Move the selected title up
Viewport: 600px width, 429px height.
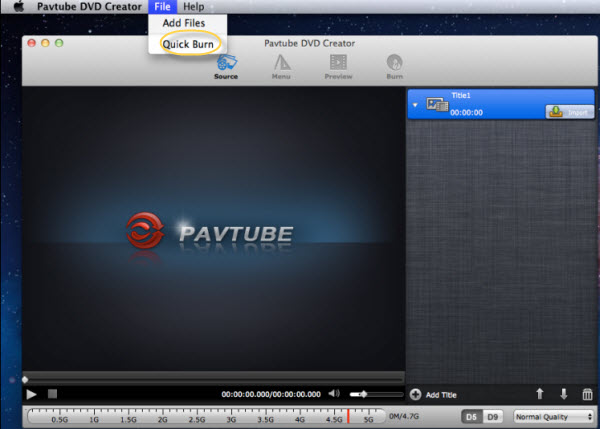click(540, 394)
